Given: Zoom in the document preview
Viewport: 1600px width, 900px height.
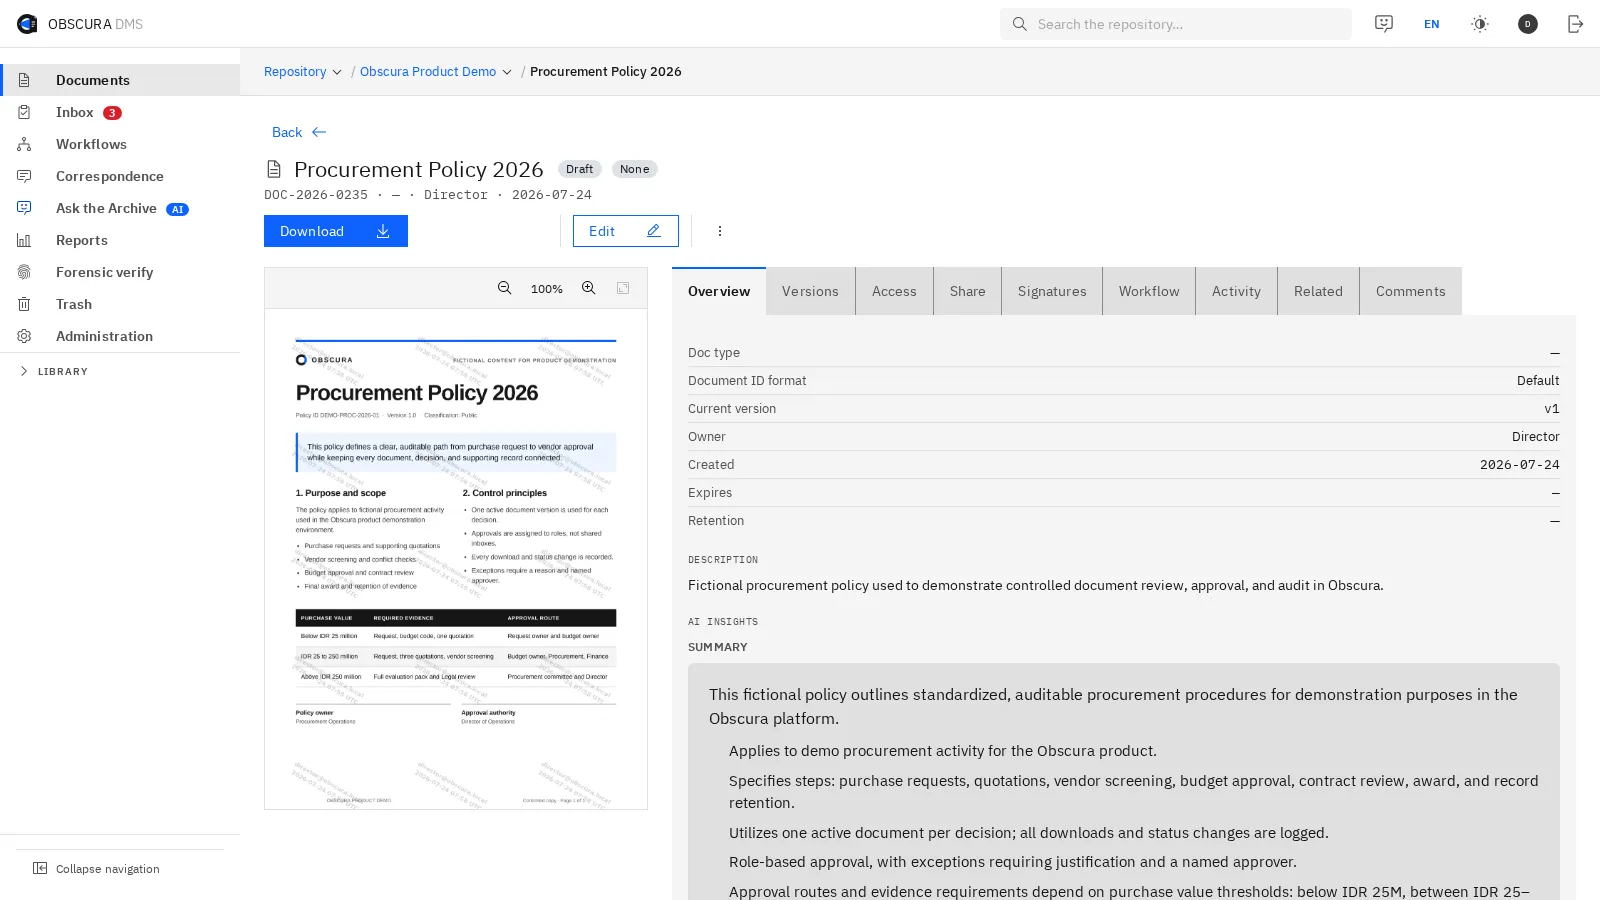Looking at the screenshot, I should click(x=589, y=288).
